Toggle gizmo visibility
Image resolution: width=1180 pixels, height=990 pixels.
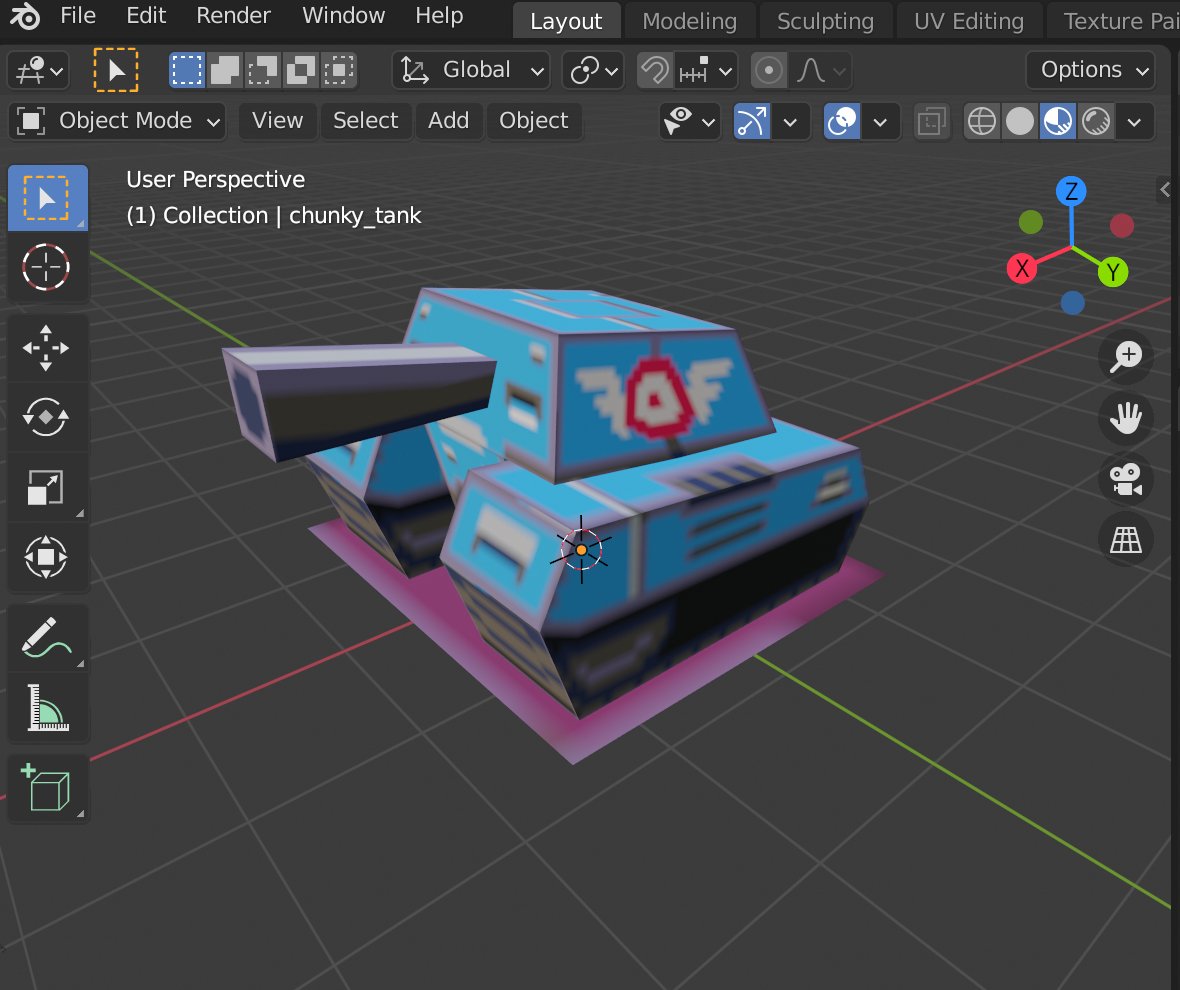(752, 121)
